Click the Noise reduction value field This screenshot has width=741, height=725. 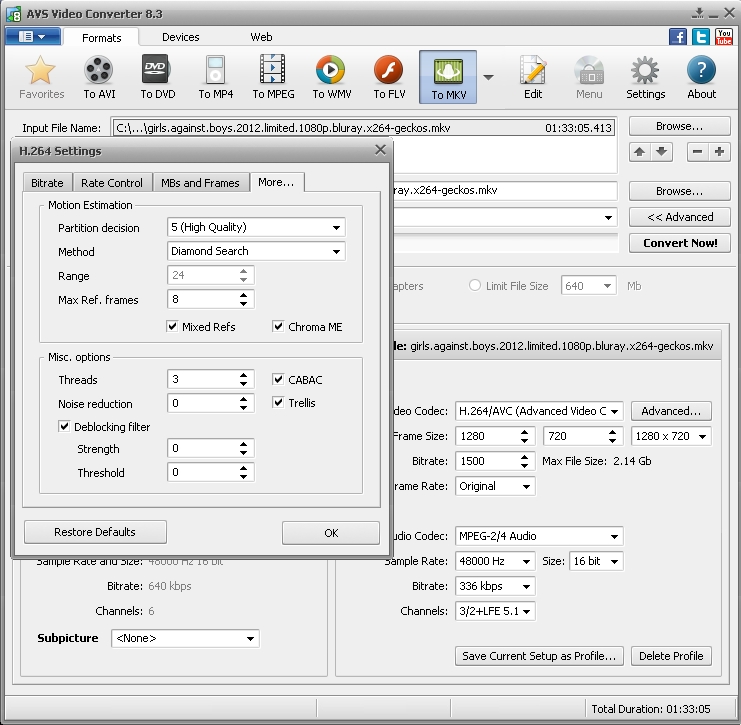point(203,403)
